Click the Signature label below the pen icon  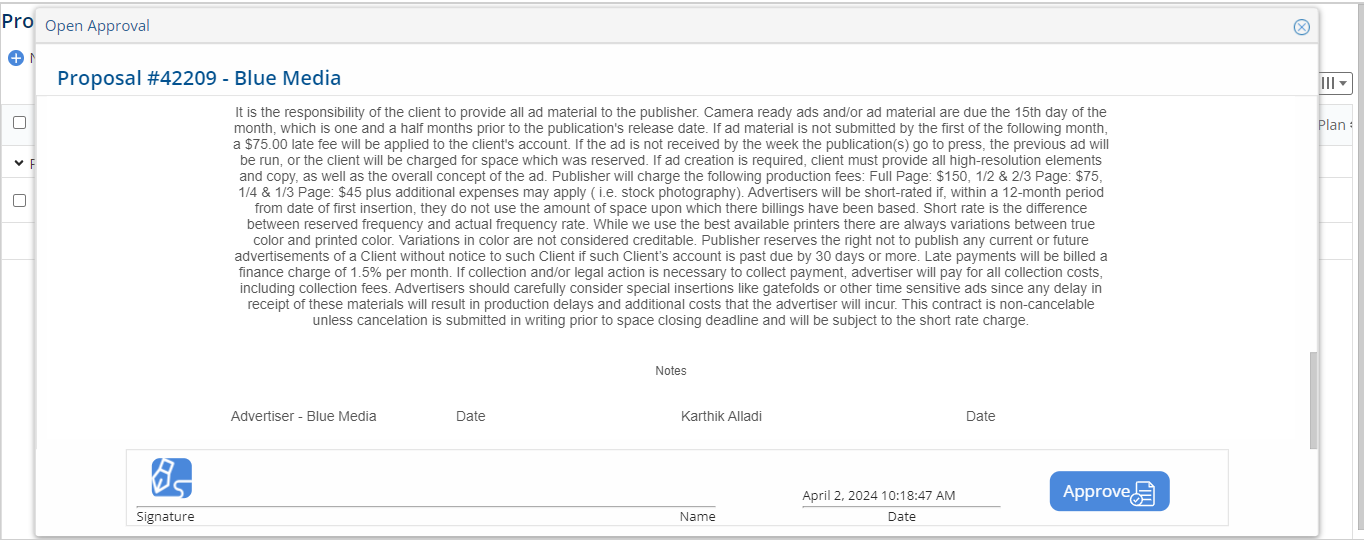(x=166, y=517)
